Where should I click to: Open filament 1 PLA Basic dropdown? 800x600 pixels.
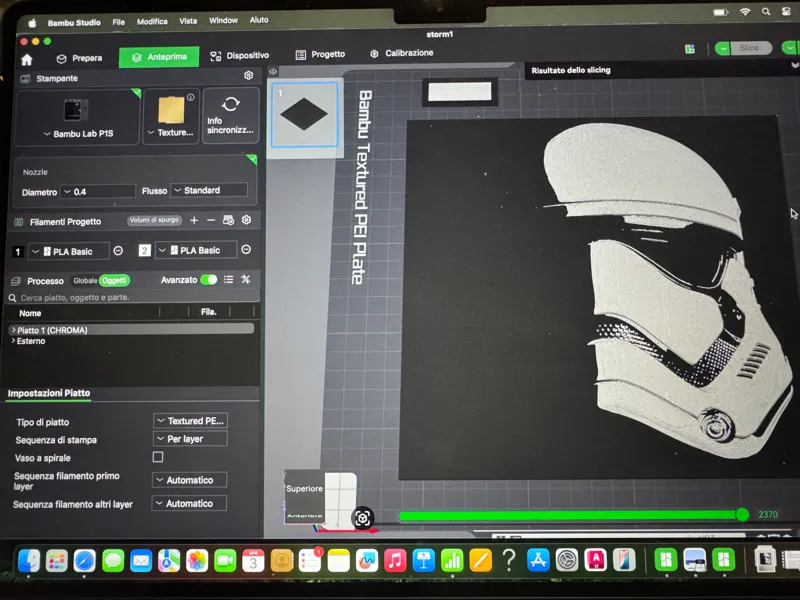68,251
